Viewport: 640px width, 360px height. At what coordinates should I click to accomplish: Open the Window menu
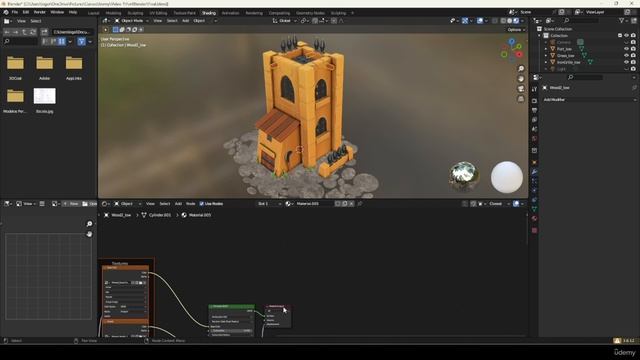[57, 12]
